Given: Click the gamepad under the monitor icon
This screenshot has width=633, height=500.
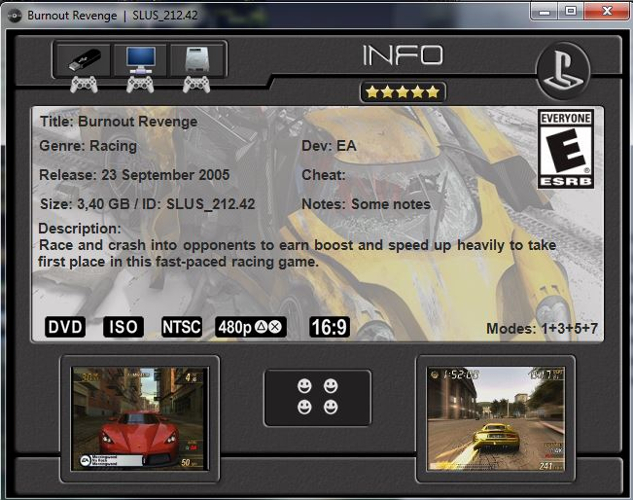Looking at the screenshot, I should click(140, 84).
